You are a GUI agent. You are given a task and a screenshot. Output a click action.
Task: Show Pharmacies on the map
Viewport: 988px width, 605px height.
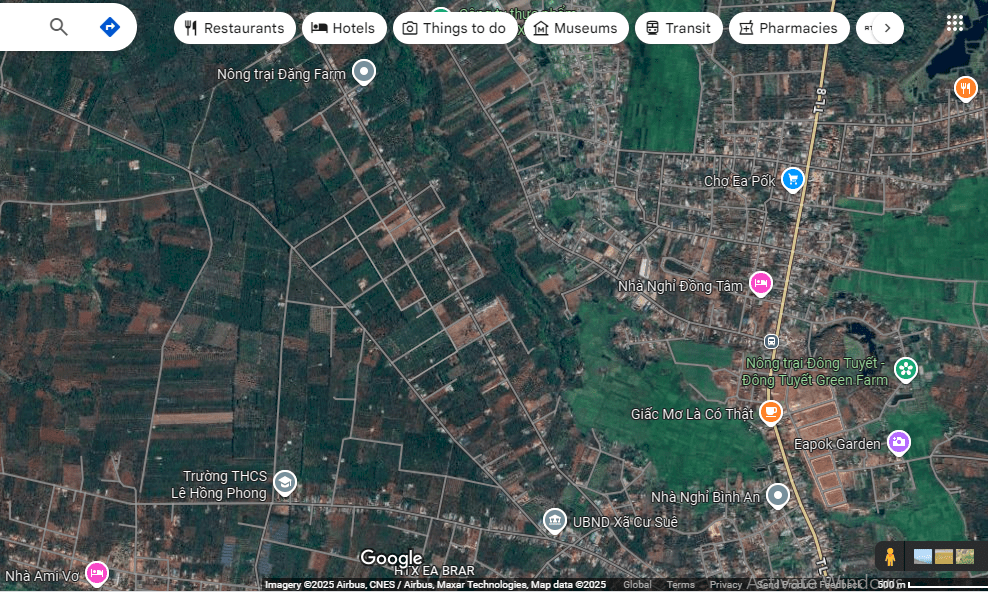click(x=788, y=28)
